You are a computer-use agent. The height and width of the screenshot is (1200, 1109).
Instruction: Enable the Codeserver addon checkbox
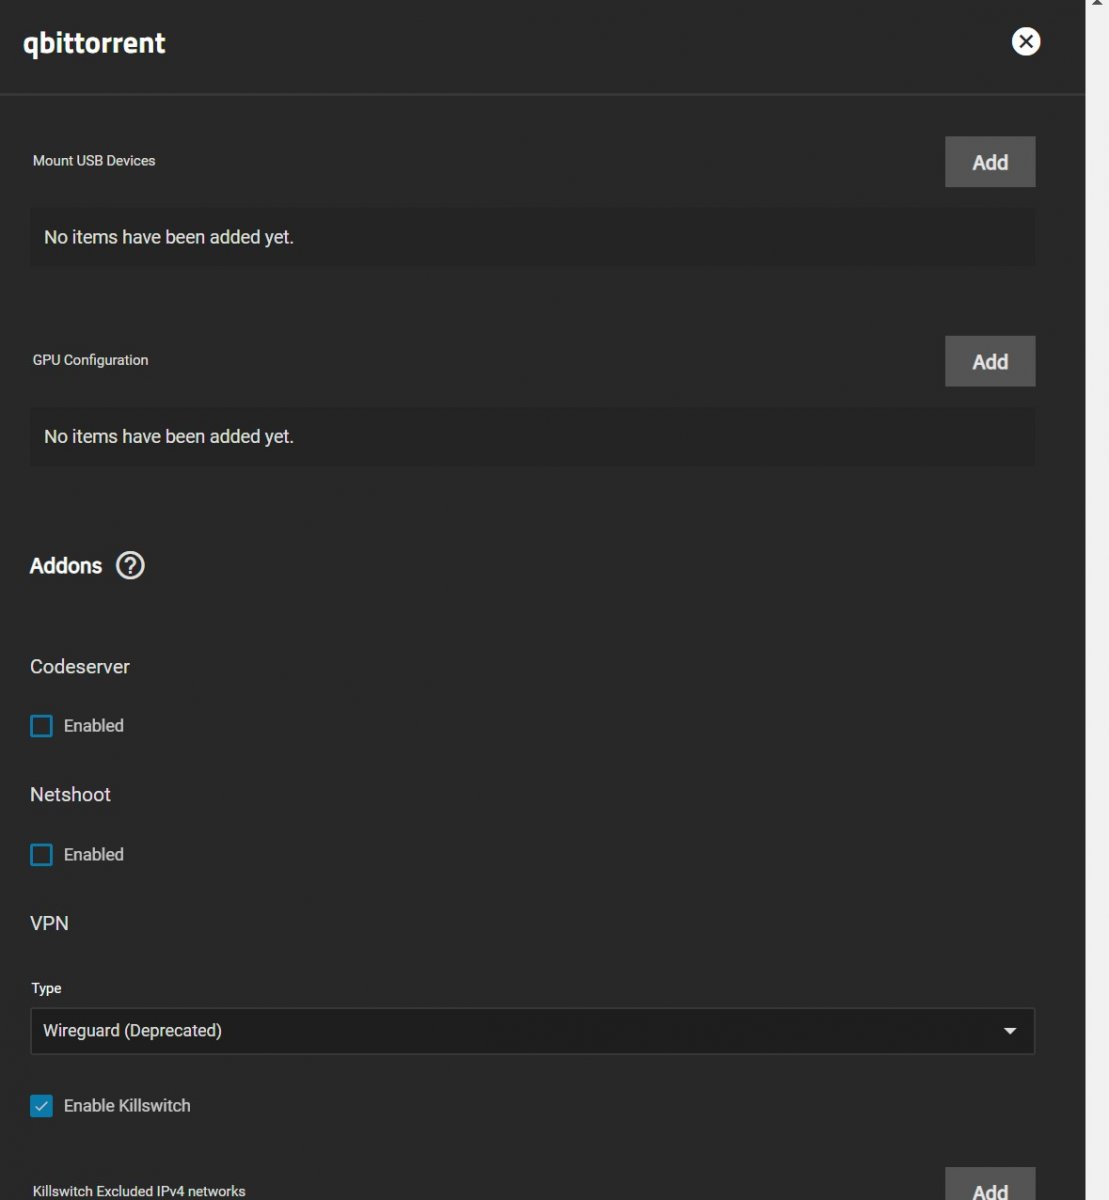point(41,726)
